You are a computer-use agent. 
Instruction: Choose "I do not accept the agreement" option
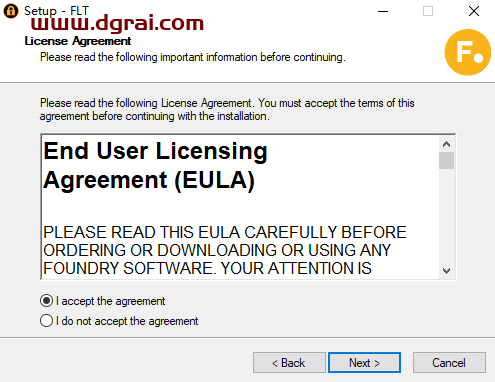point(46,321)
